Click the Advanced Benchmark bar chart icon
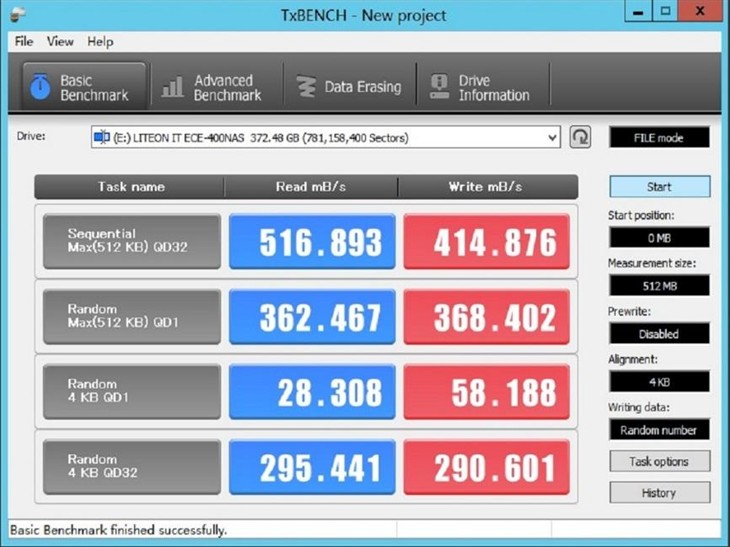730x547 pixels. point(172,87)
